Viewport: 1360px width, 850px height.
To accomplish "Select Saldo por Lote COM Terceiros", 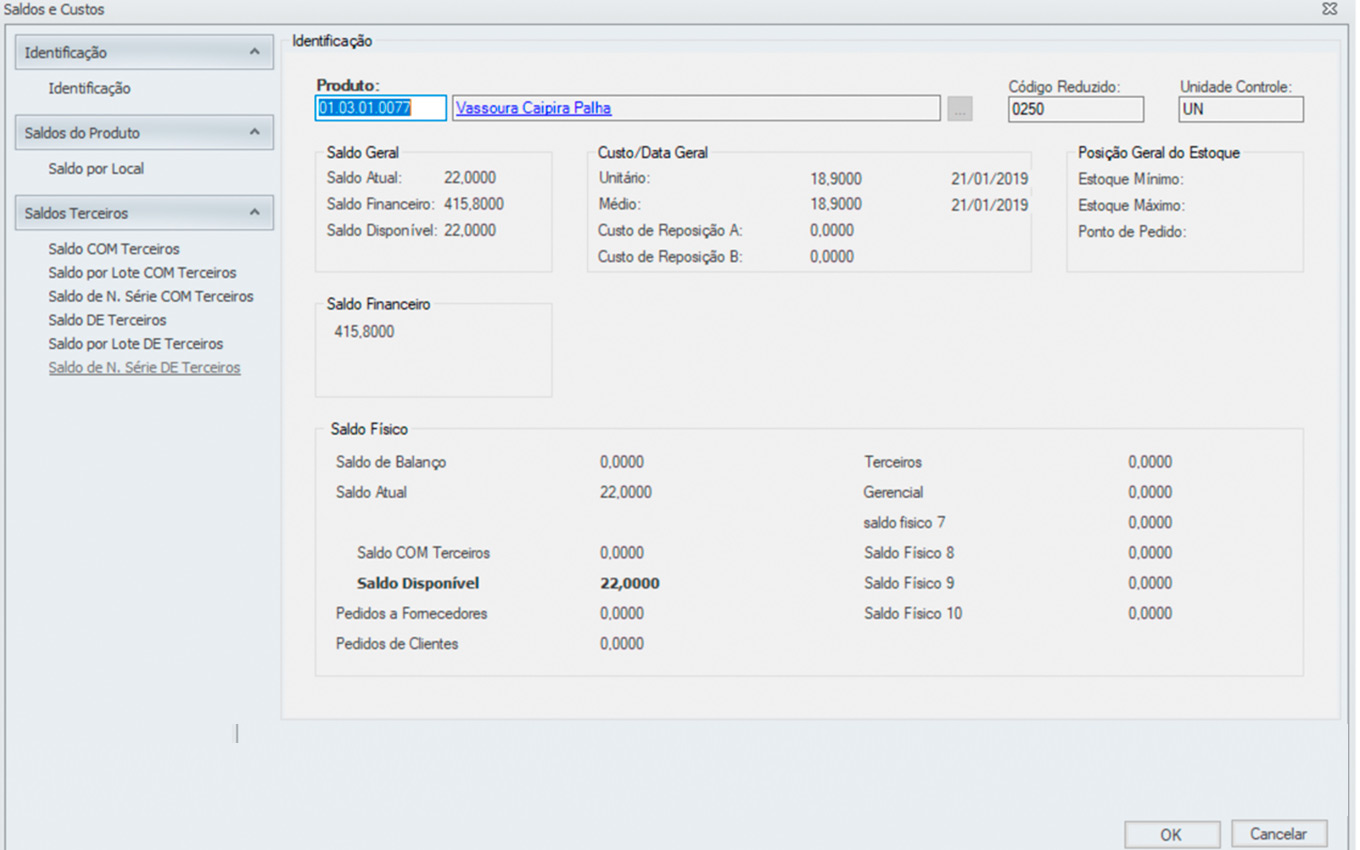I will click(x=142, y=272).
